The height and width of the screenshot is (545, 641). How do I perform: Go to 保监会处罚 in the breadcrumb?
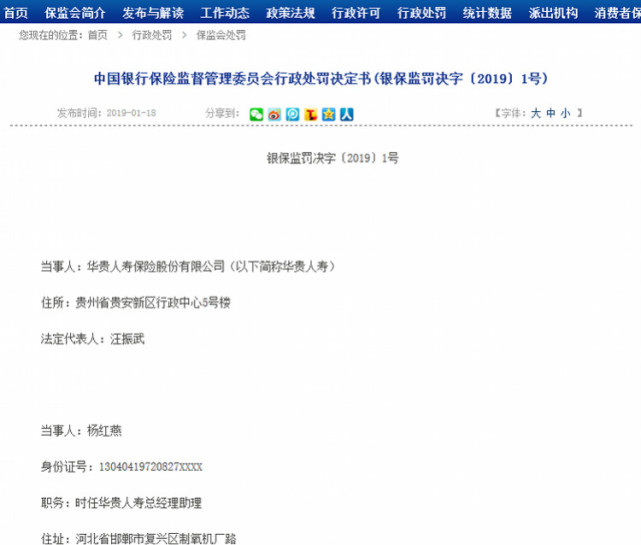(221, 35)
